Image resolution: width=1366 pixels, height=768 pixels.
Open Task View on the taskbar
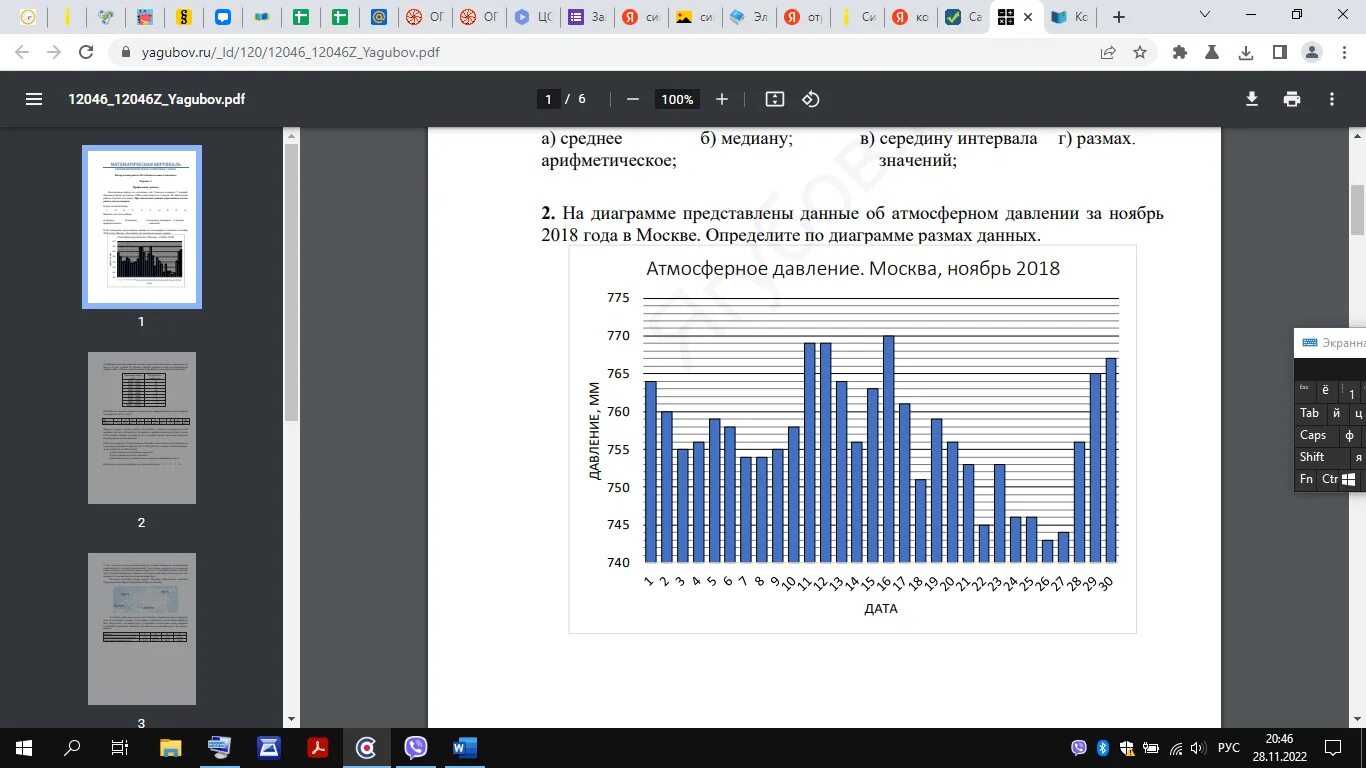click(x=120, y=747)
